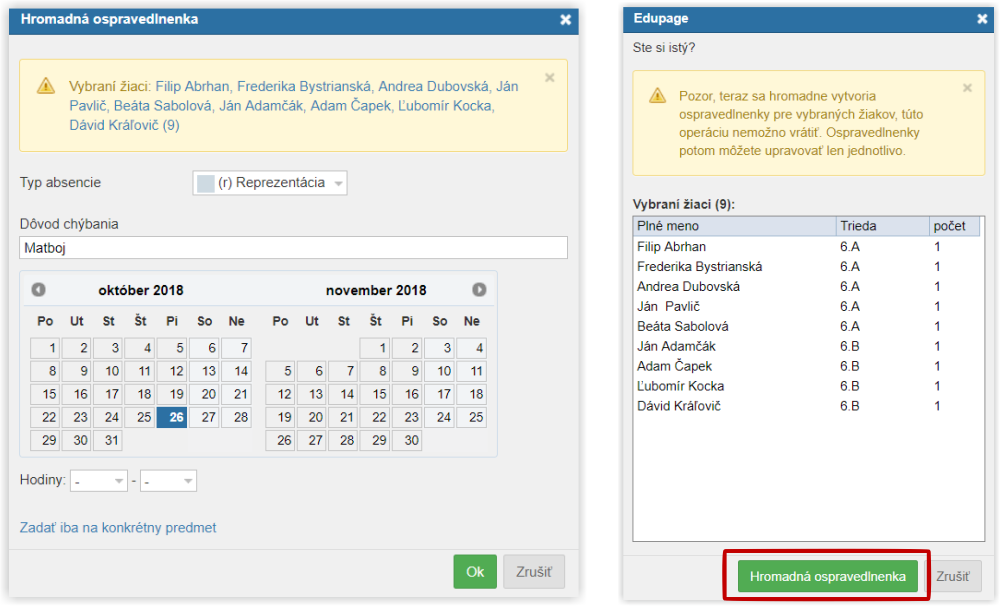Pick 22 October 2018 in calendar
Screen dimensions: 1000x606
[45, 417]
